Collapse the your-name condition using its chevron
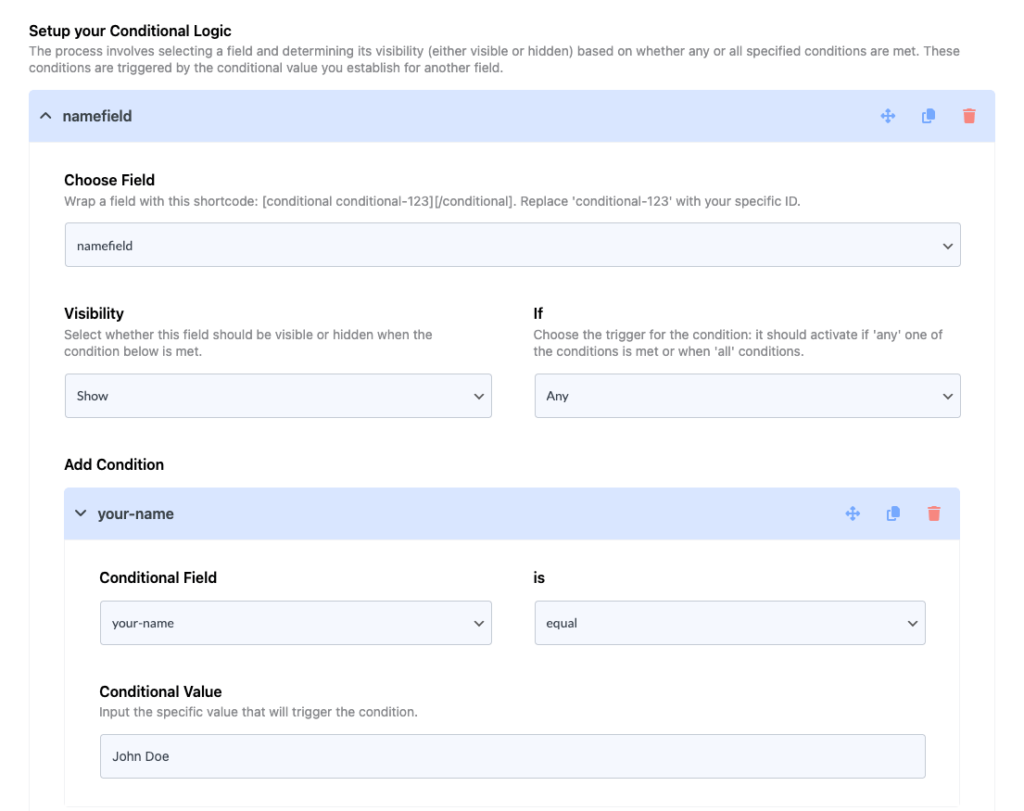The width and height of the screenshot is (1024, 811). coord(81,514)
